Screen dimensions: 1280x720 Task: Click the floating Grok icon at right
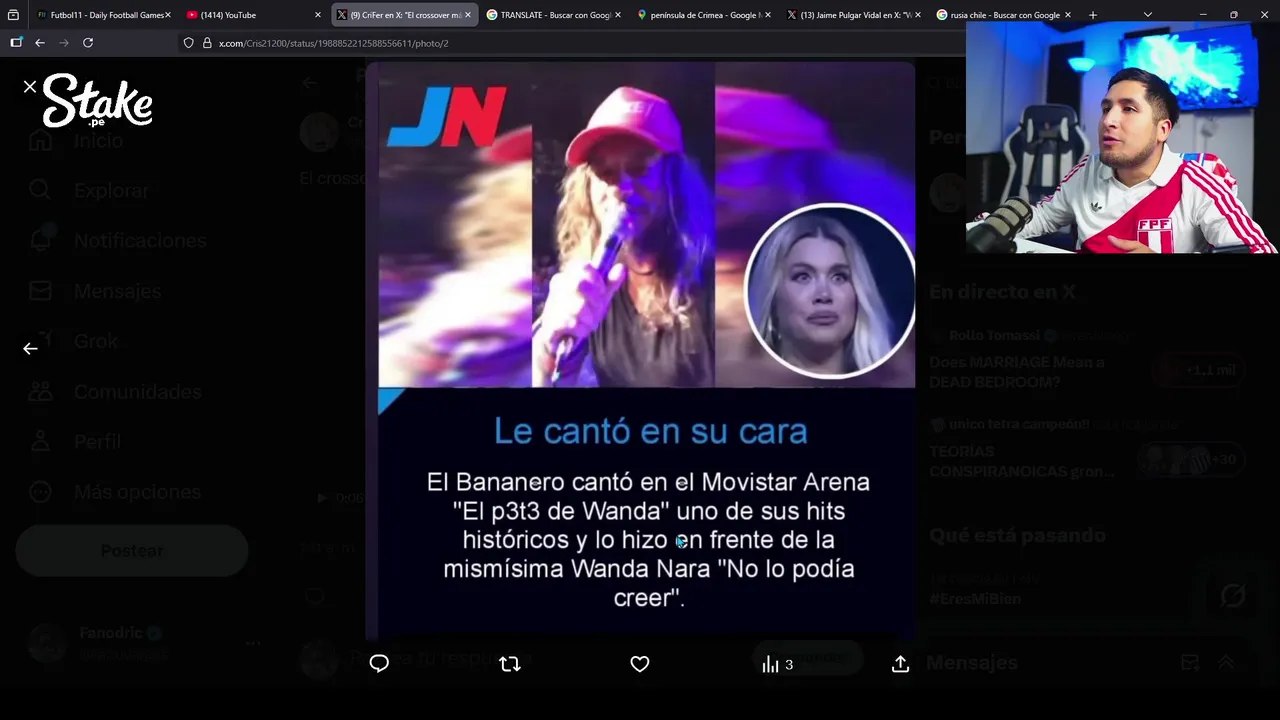[1233, 596]
